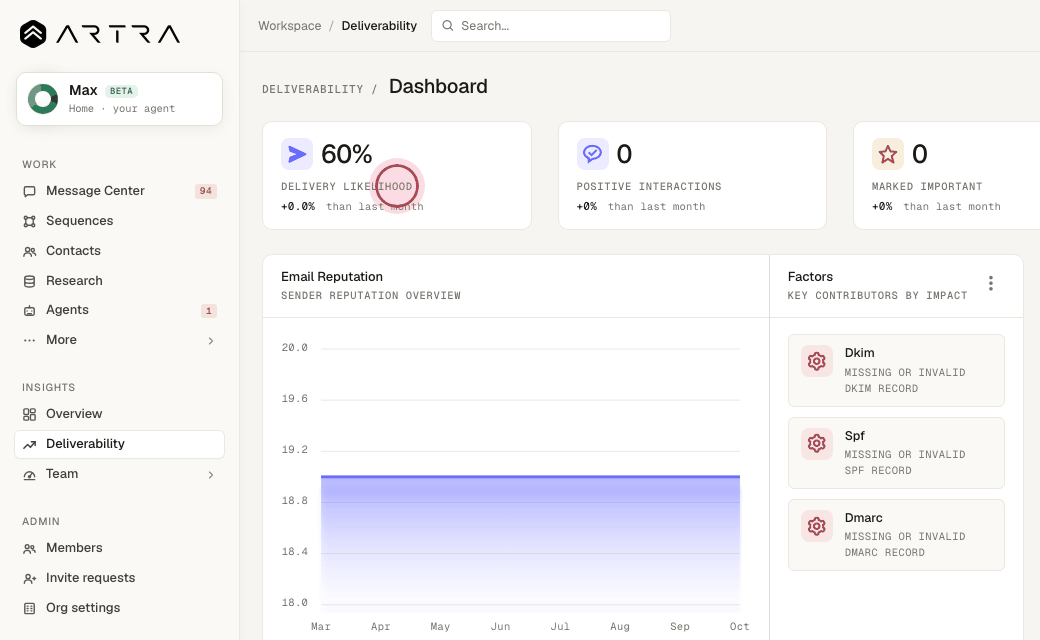Click the Deliverability trend arrow icon
This screenshot has height=640, width=1040.
point(29,444)
